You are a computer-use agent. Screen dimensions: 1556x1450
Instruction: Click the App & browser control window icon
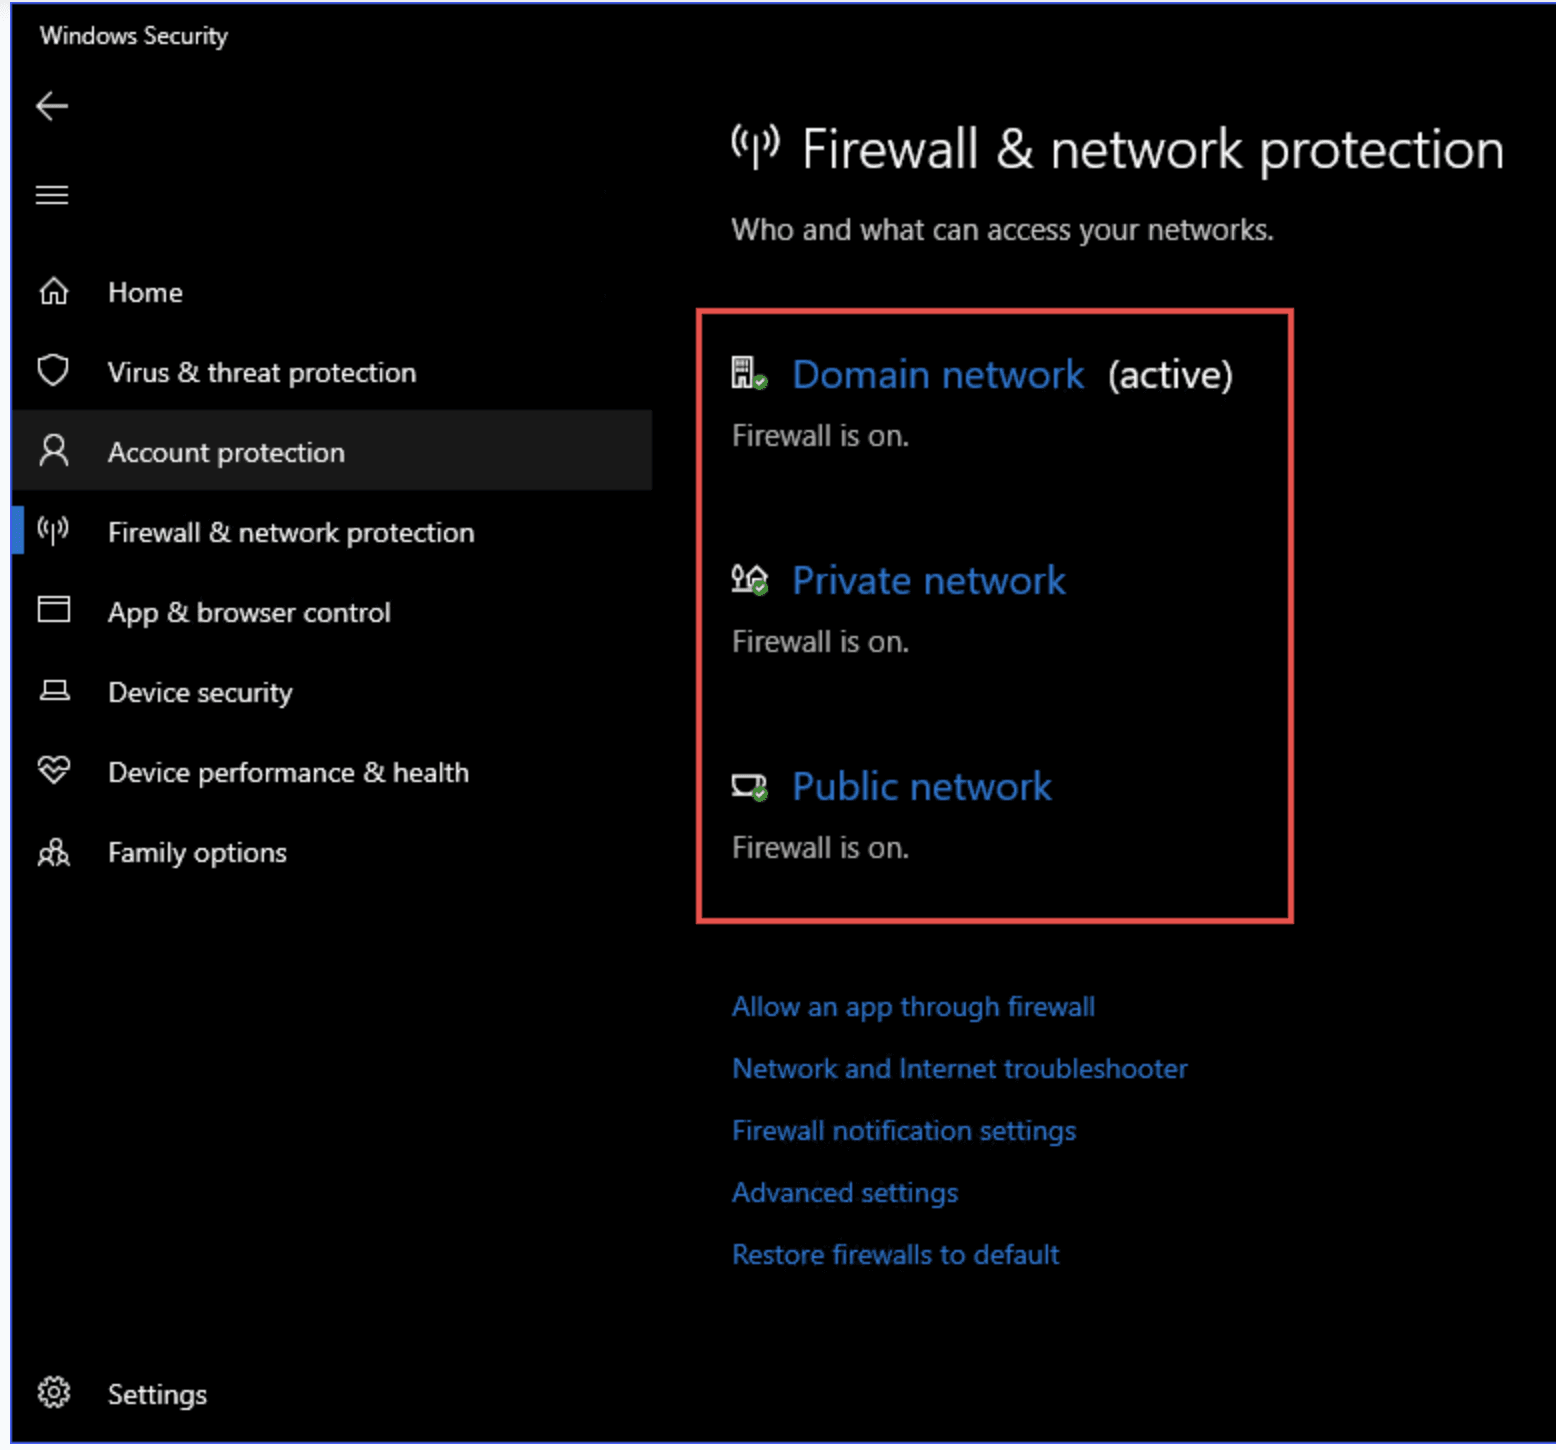tap(54, 609)
